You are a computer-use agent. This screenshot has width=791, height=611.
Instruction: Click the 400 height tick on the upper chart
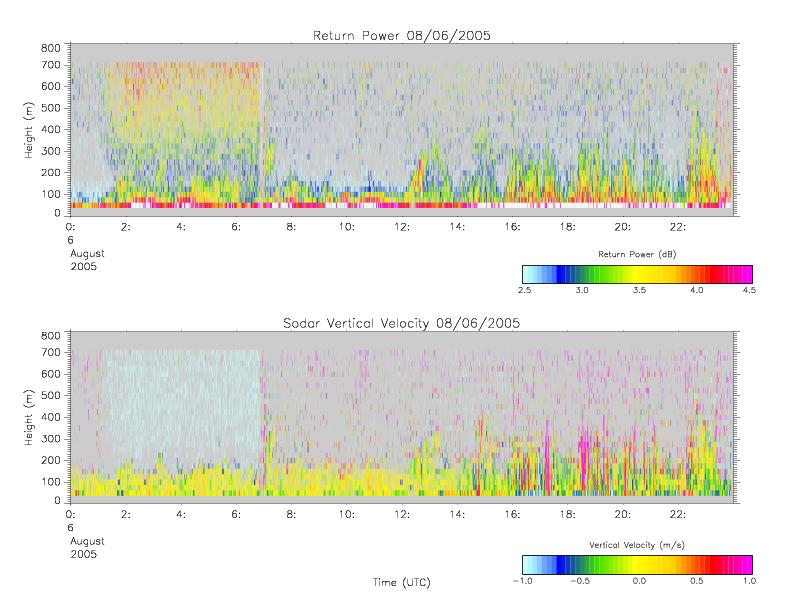click(50, 130)
